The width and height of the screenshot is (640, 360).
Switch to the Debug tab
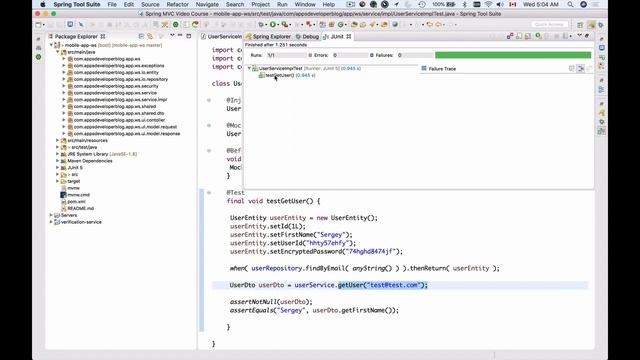[307, 36]
